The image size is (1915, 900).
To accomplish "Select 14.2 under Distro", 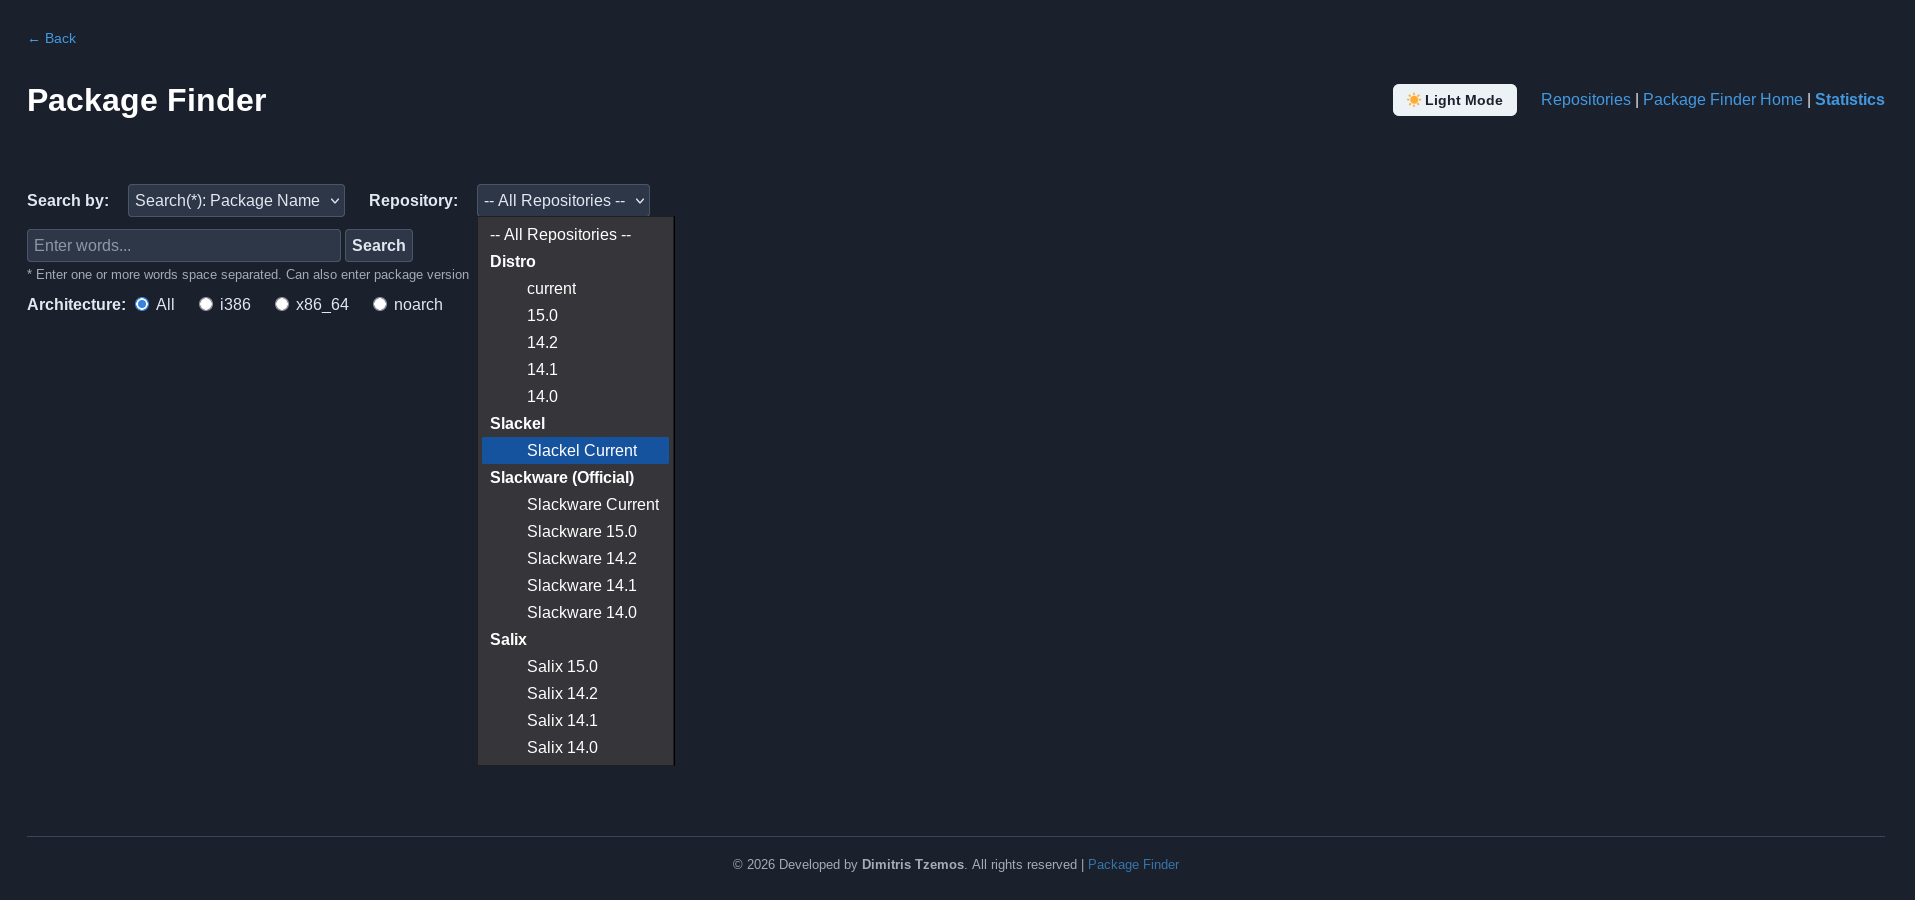I will coord(575,343).
